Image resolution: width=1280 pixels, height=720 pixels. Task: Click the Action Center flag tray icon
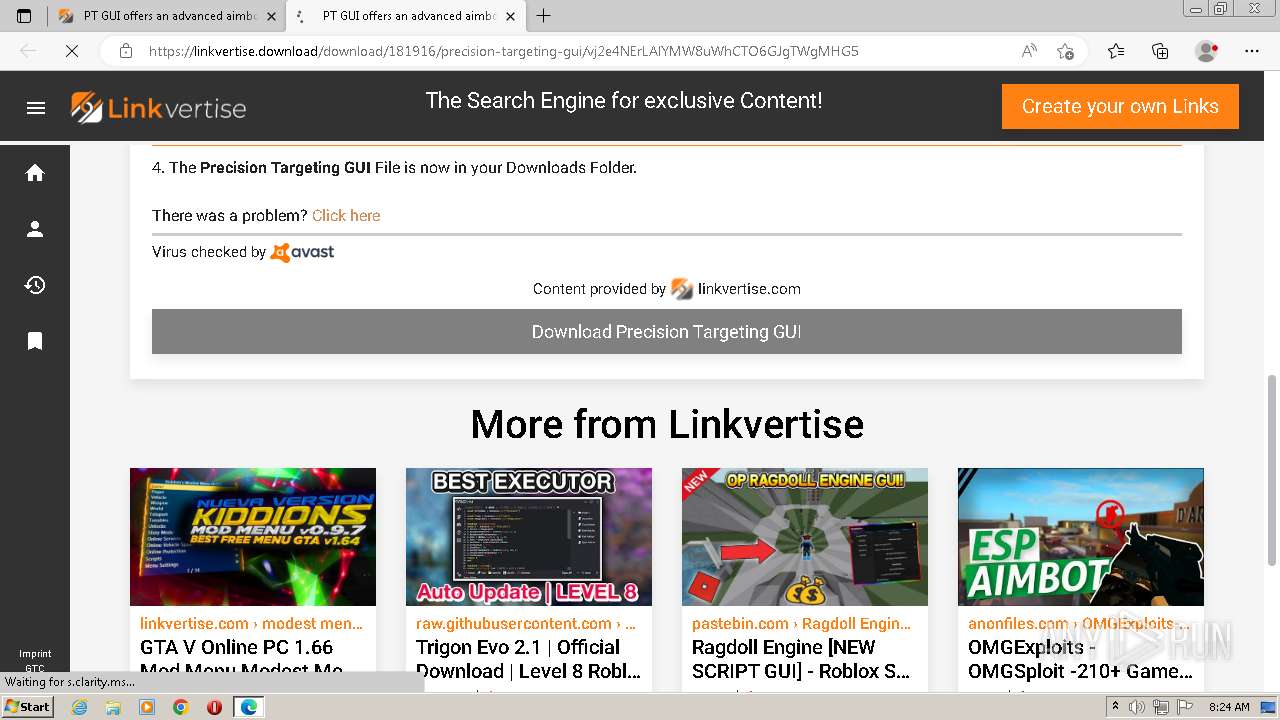[x=1184, y=707]
